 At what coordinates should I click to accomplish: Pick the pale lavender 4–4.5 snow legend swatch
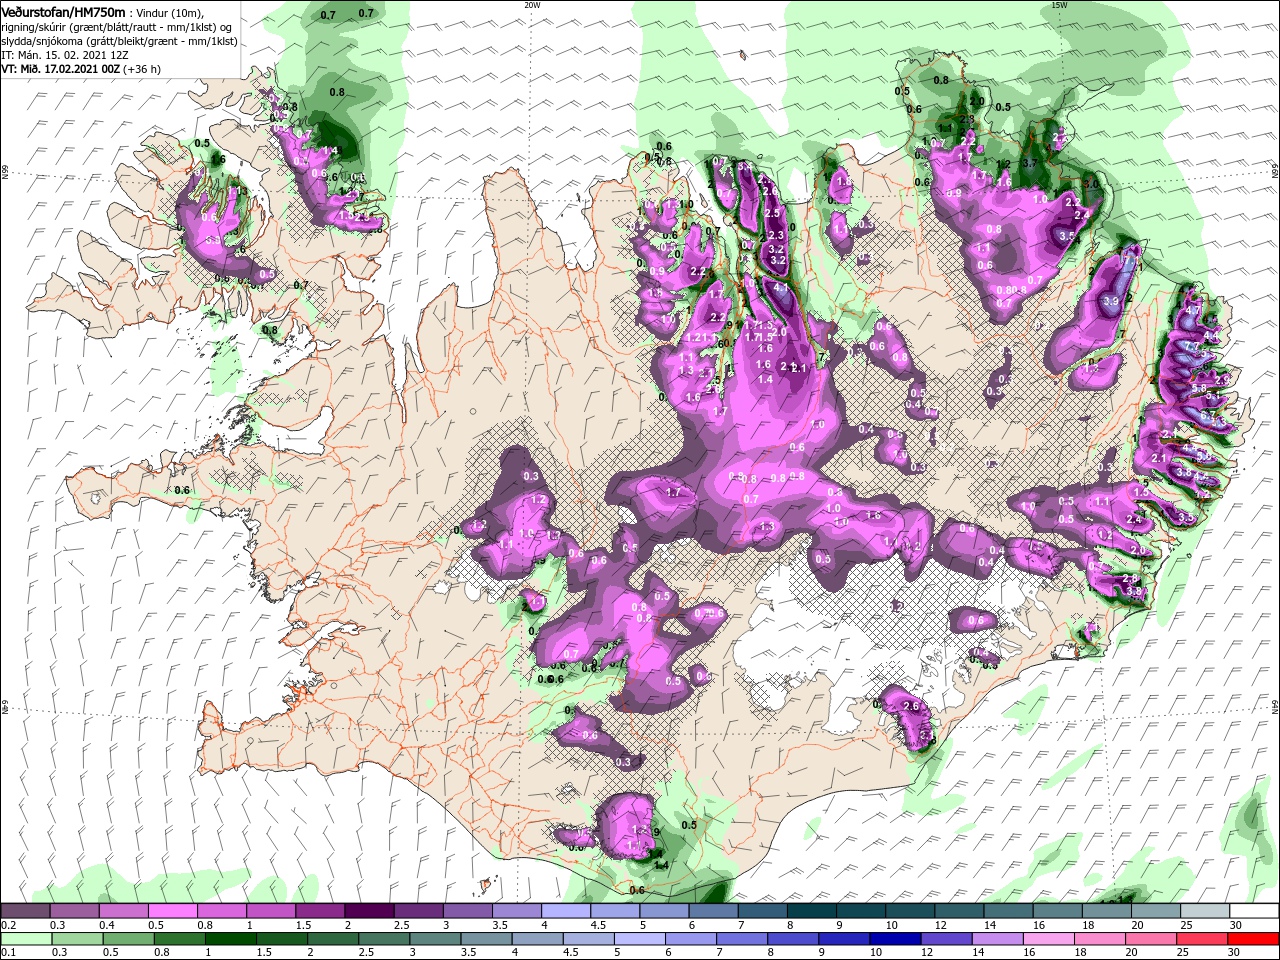pyautogui.click(x=565, y=911)
